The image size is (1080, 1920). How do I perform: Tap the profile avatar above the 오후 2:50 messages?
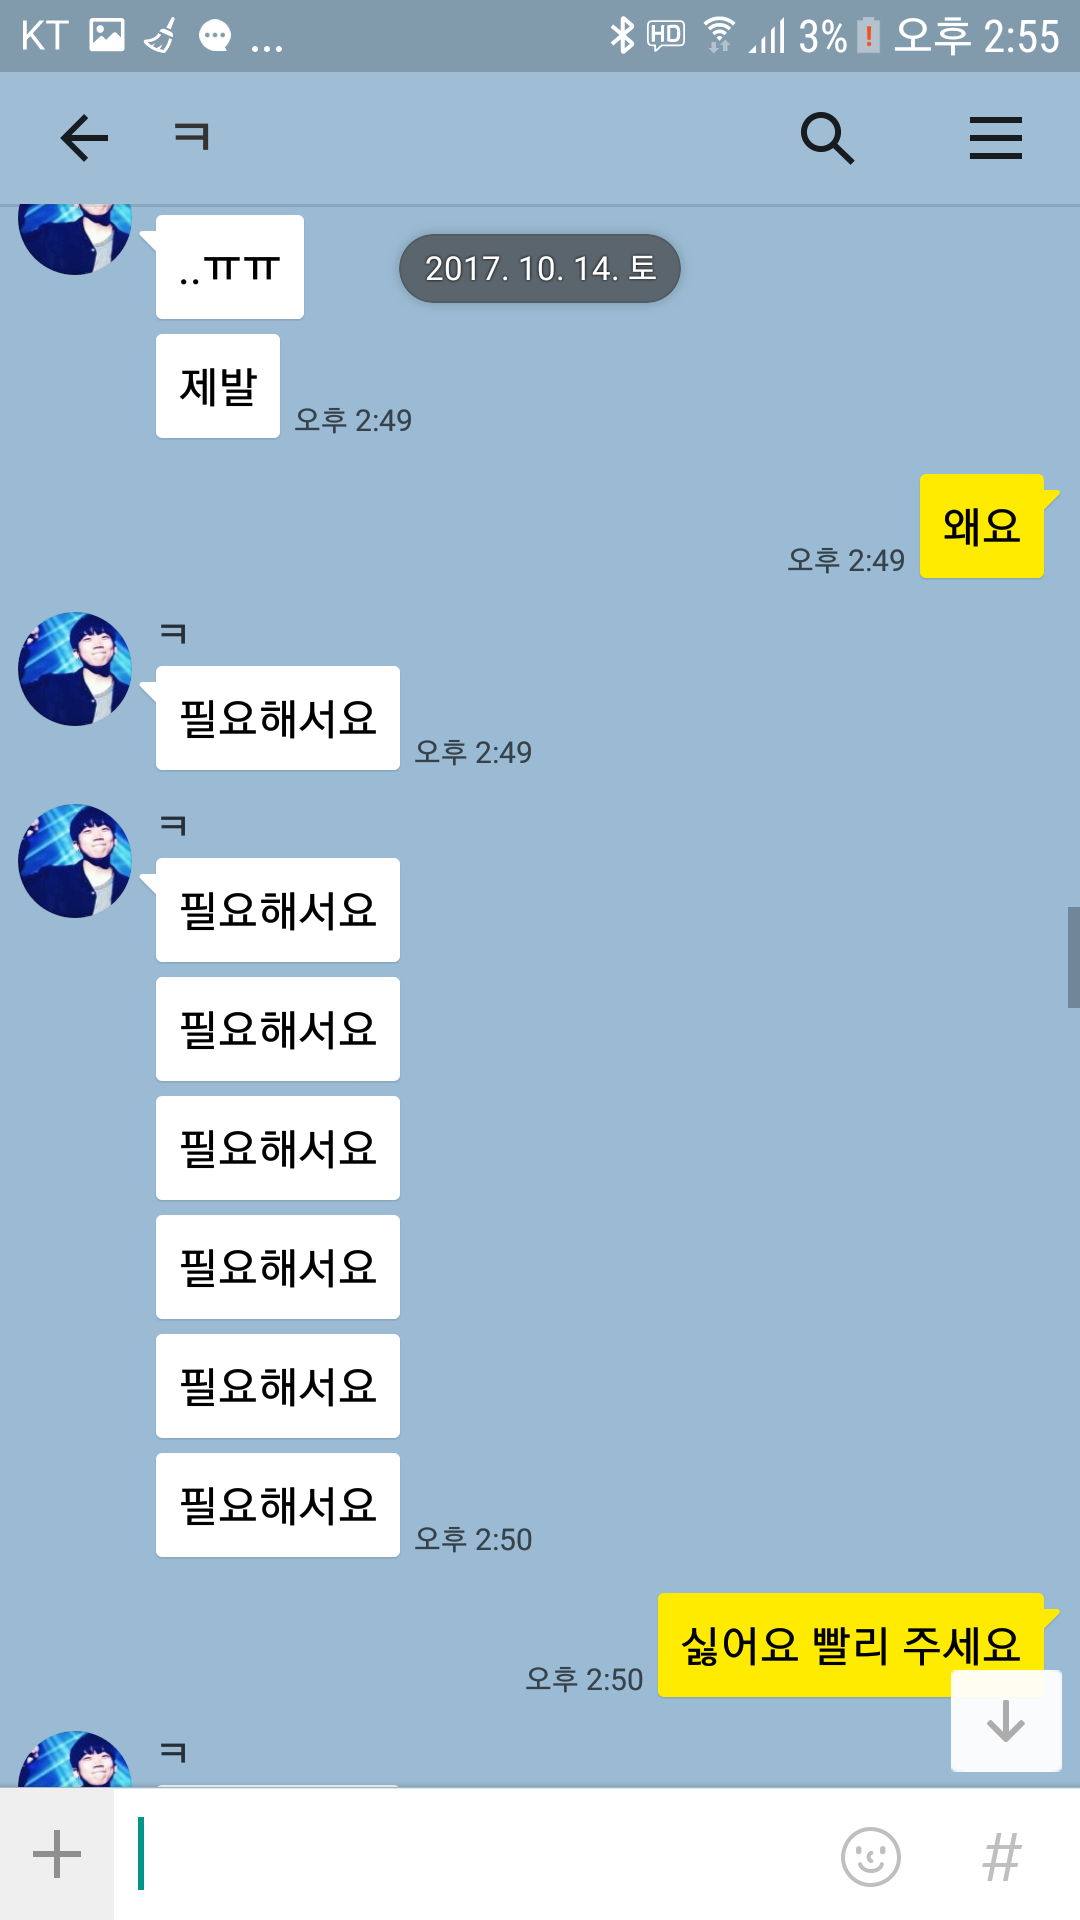tap(75, 861)
